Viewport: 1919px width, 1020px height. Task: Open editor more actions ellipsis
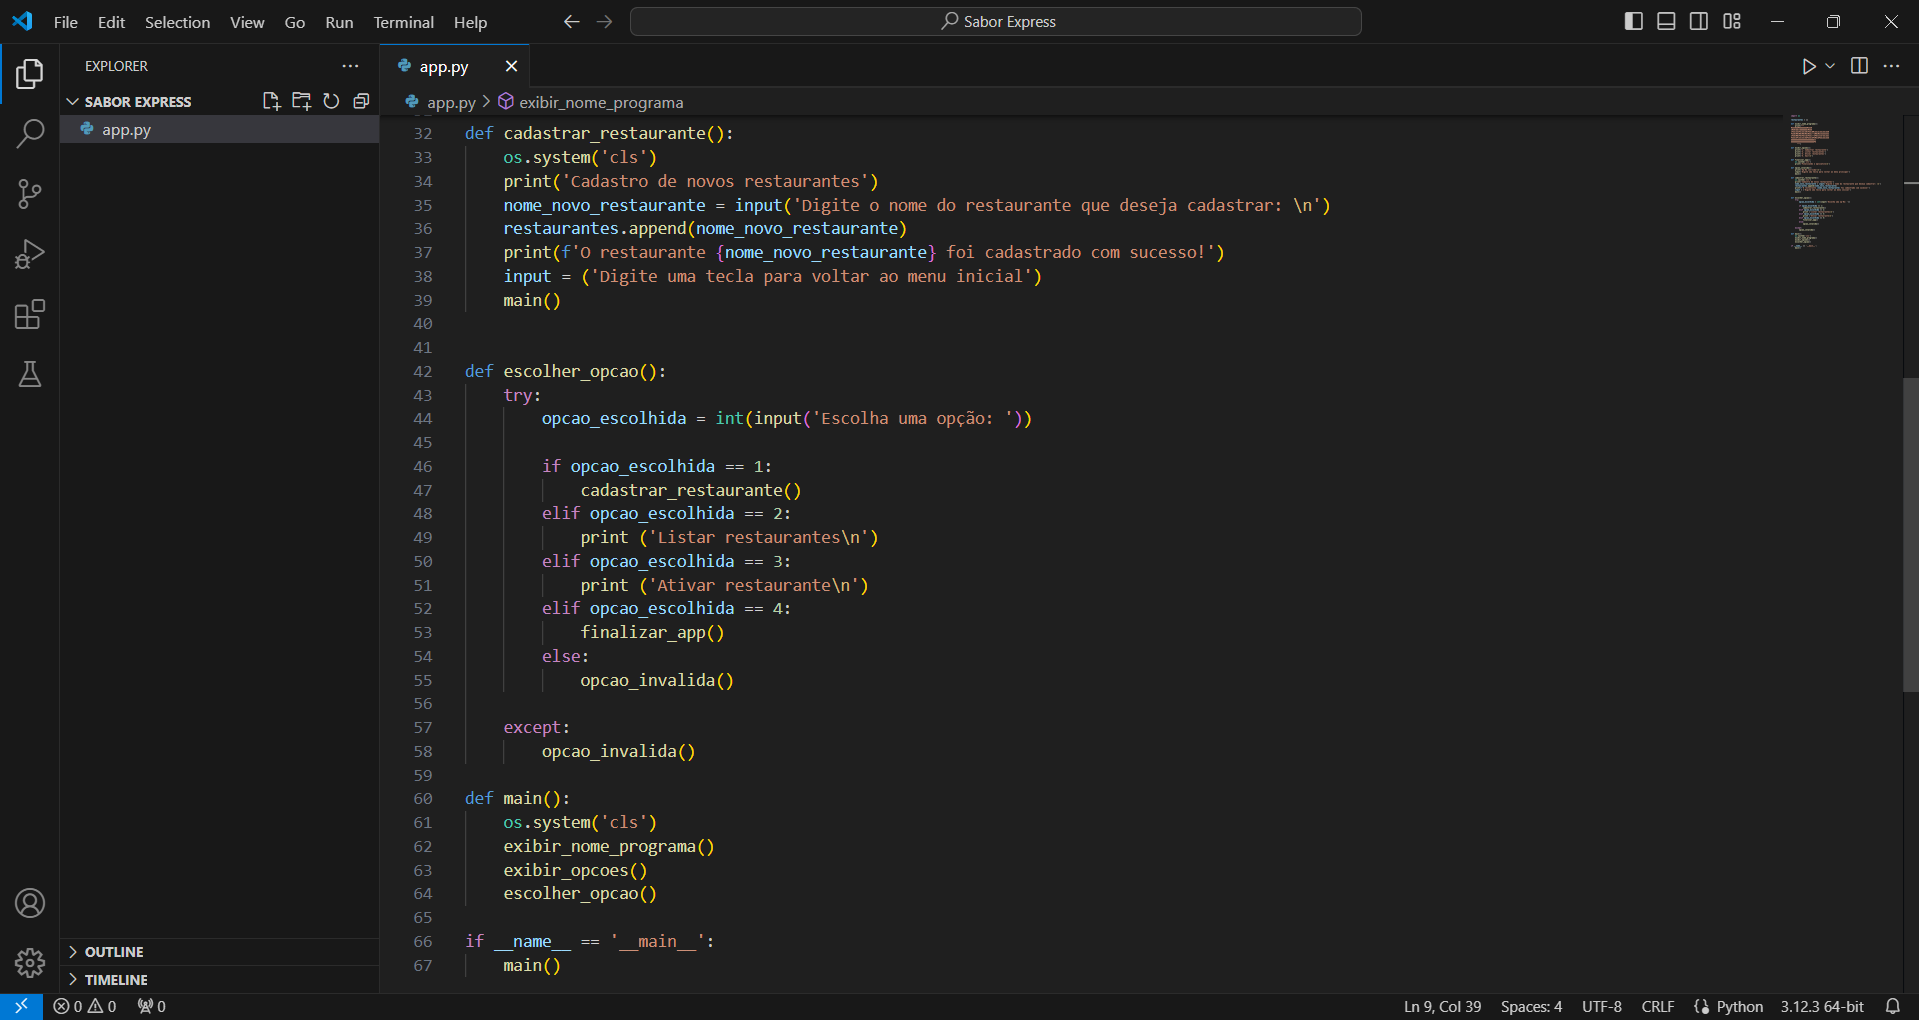point(1891,66)
